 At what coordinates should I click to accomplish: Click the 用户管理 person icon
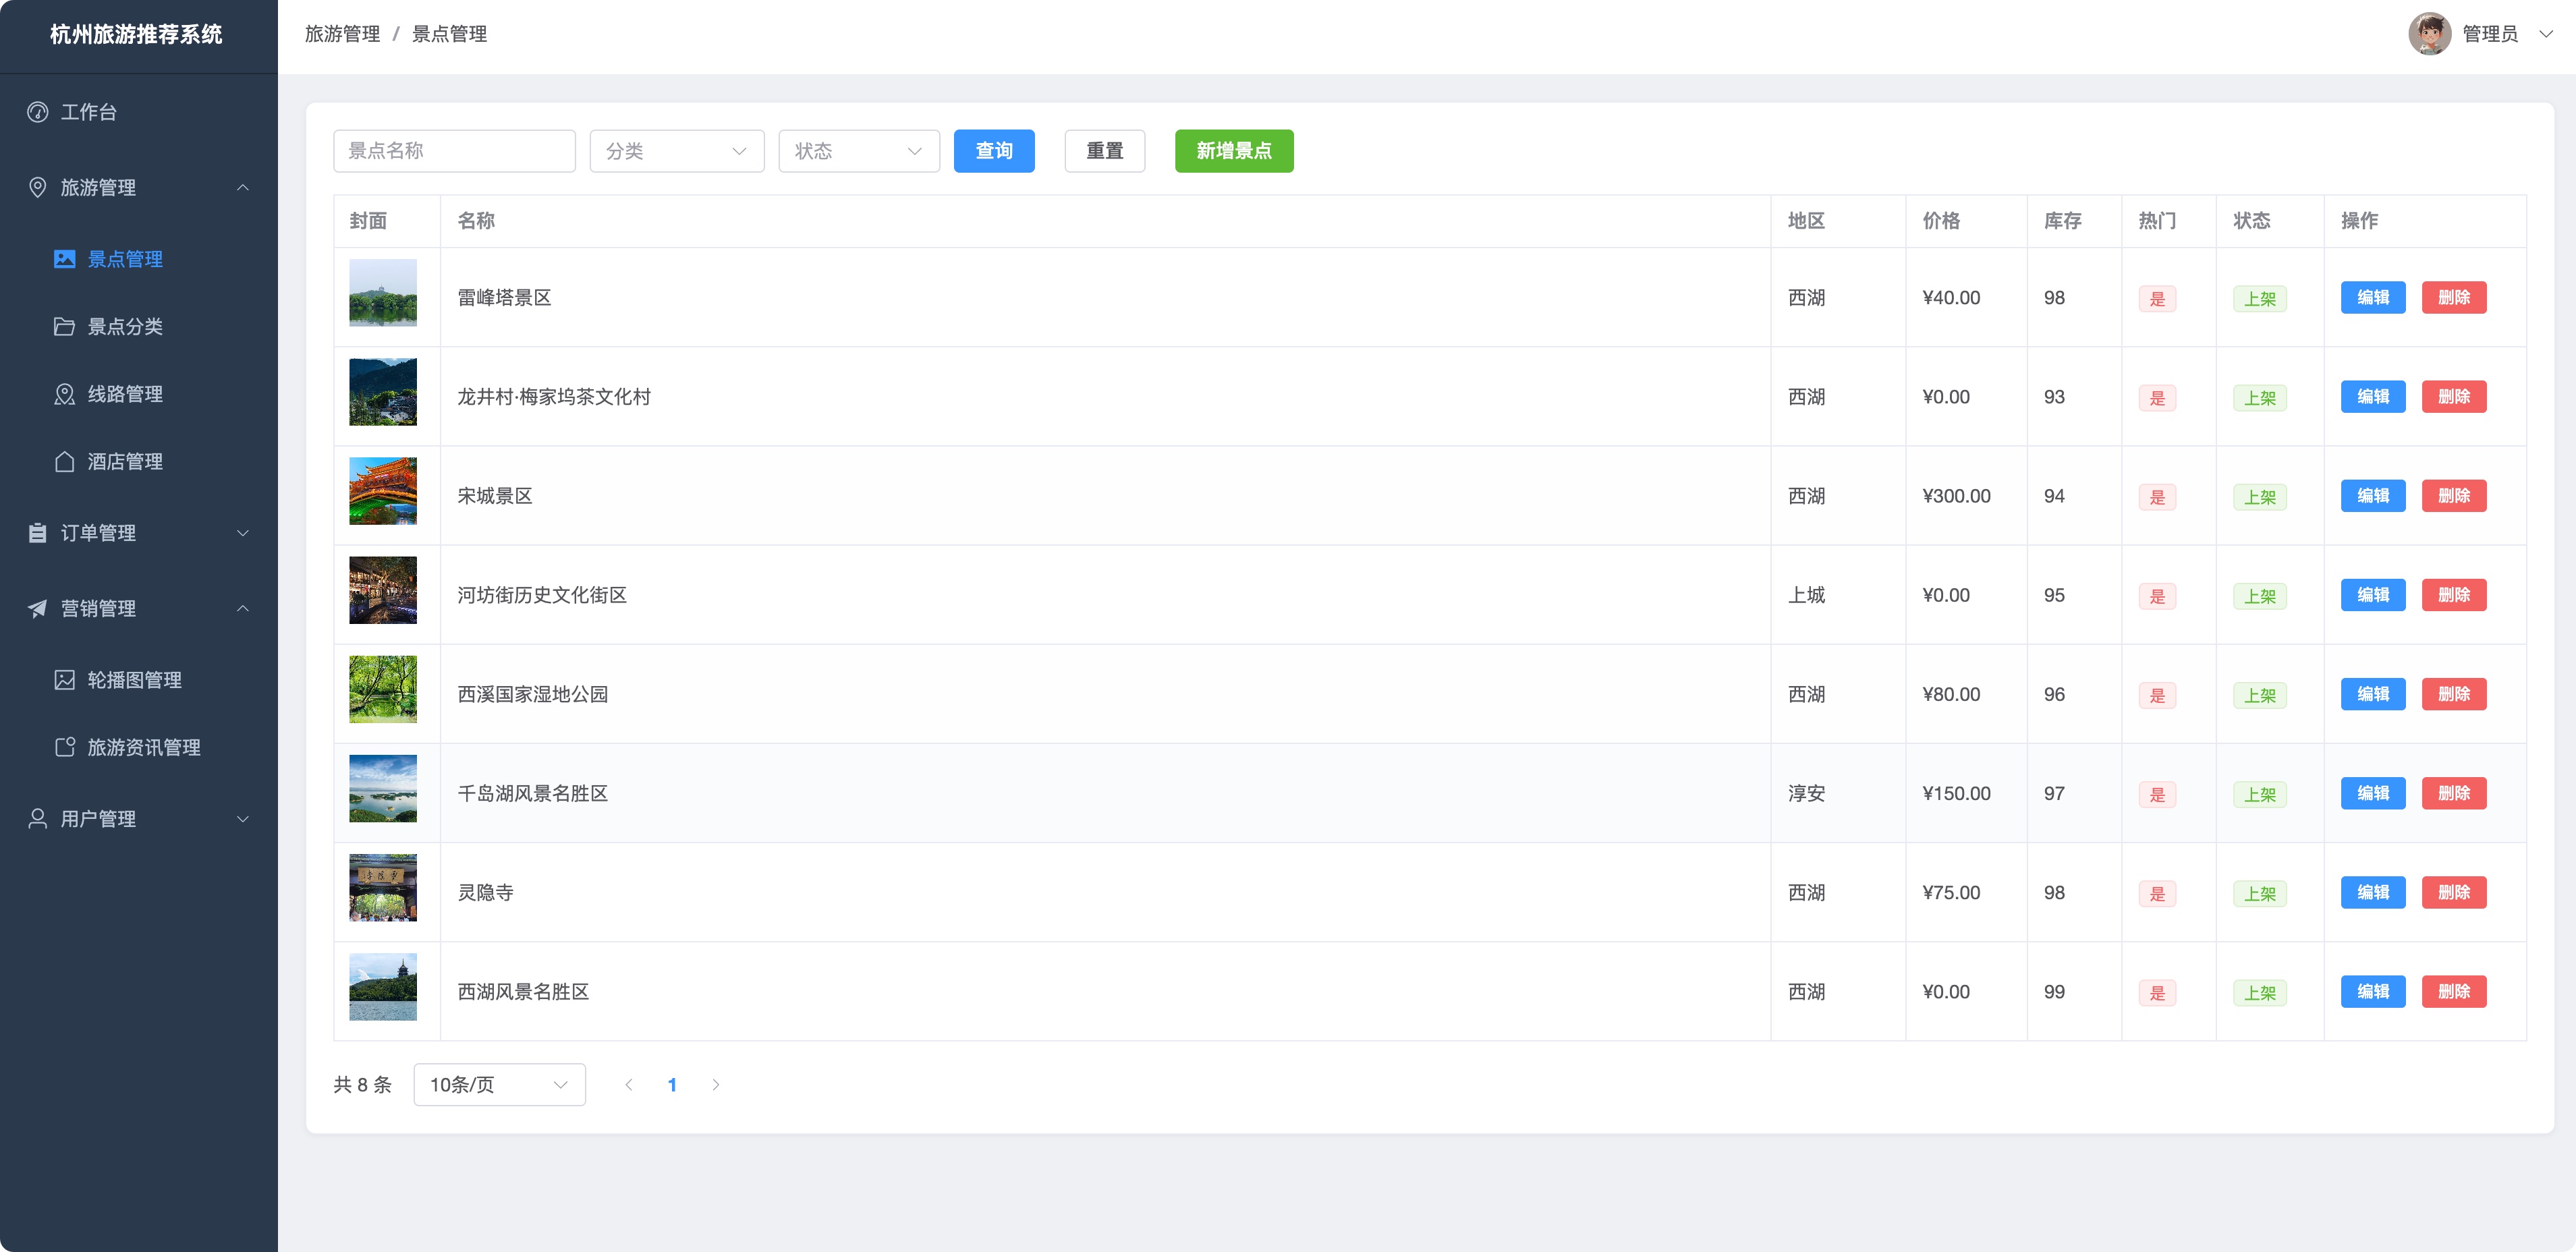38,819
